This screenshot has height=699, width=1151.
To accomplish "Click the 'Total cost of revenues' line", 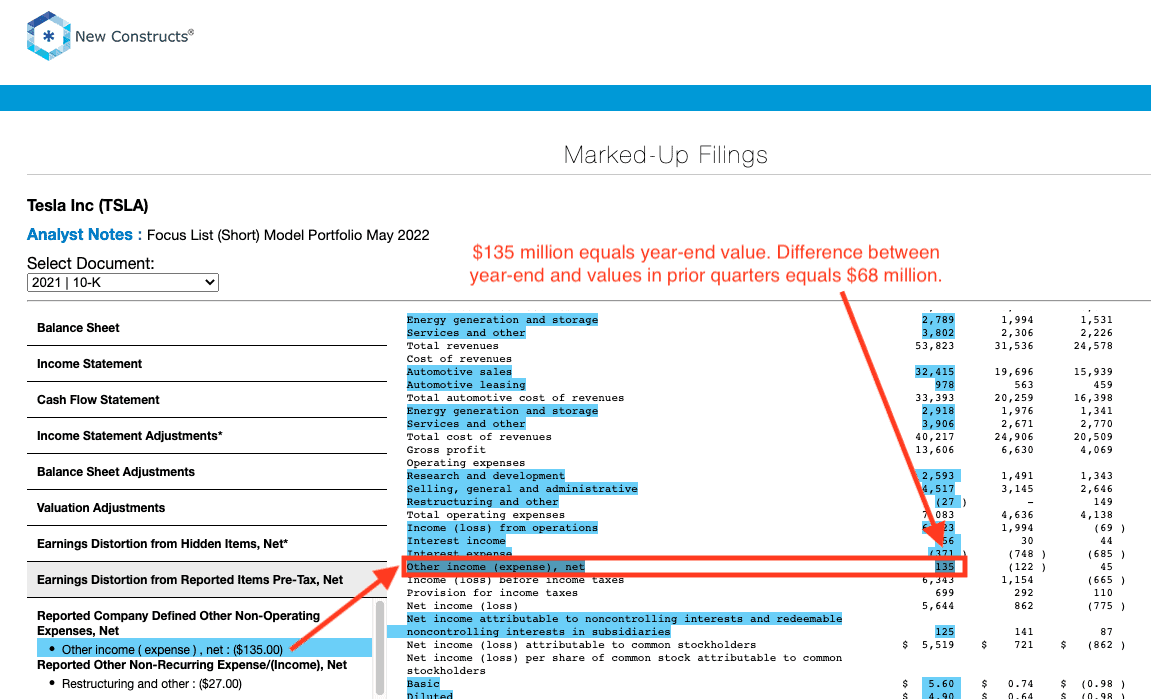I will point(479,437).
